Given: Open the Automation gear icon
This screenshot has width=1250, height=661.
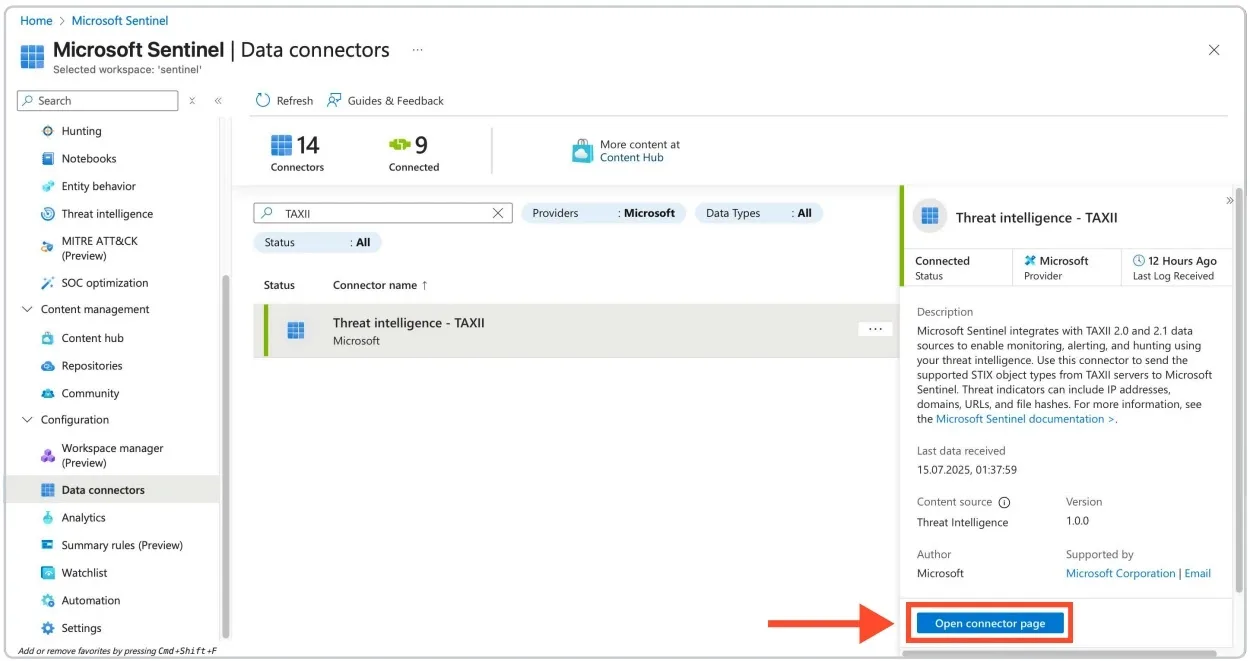Looking at the screenshot, I should tap(48, 601).
